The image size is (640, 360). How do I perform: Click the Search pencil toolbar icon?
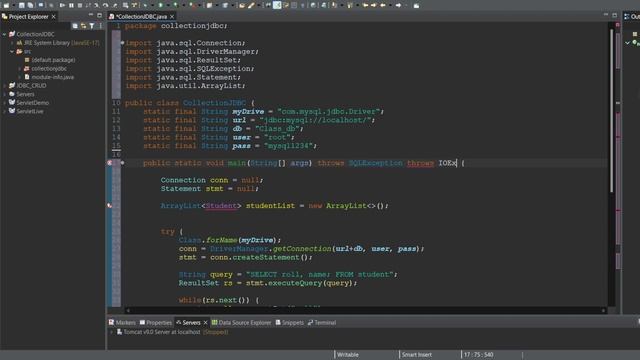tap(251, 5)
